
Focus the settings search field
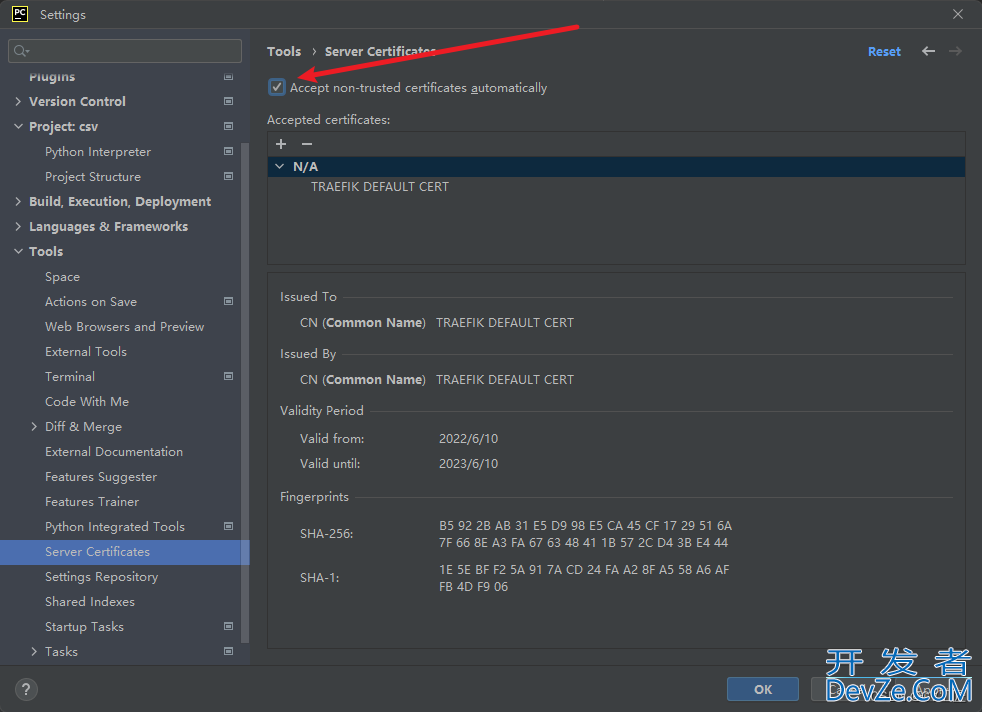[125, 51]
